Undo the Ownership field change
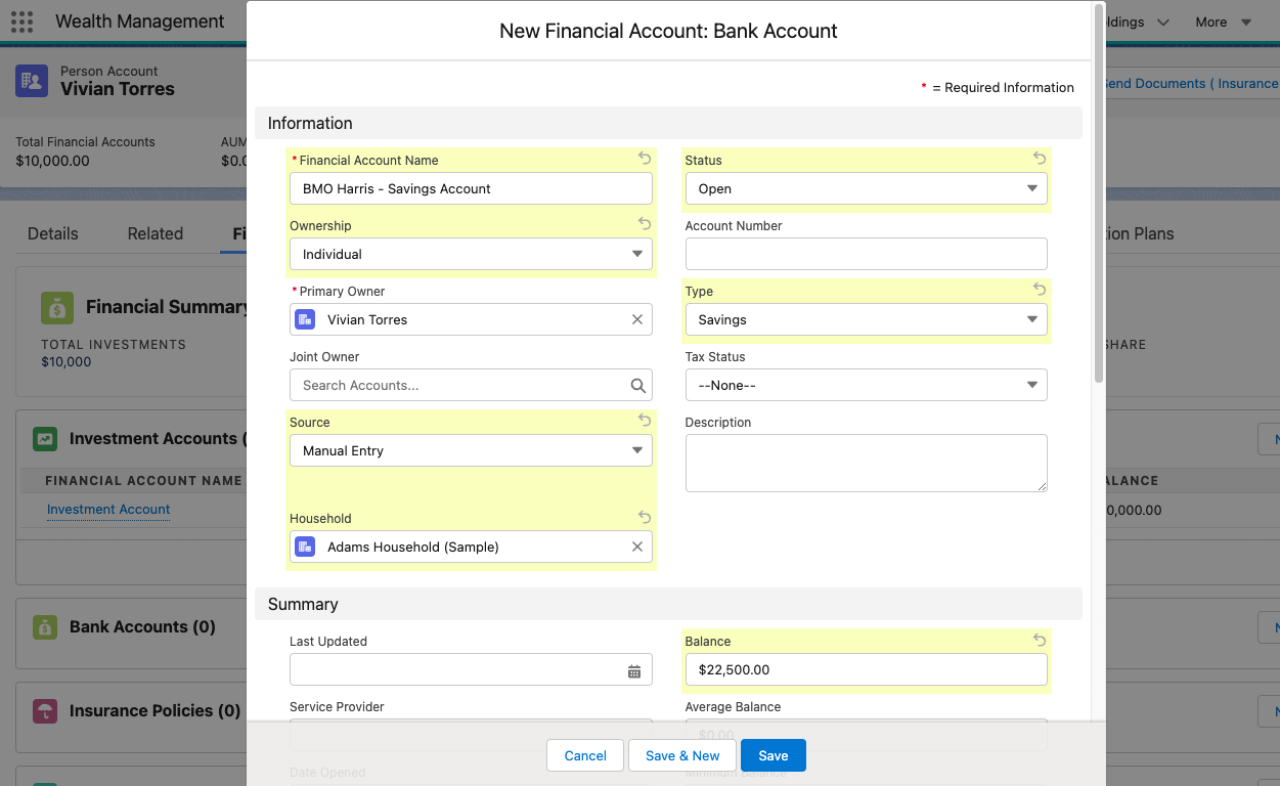 click(644, 224)
